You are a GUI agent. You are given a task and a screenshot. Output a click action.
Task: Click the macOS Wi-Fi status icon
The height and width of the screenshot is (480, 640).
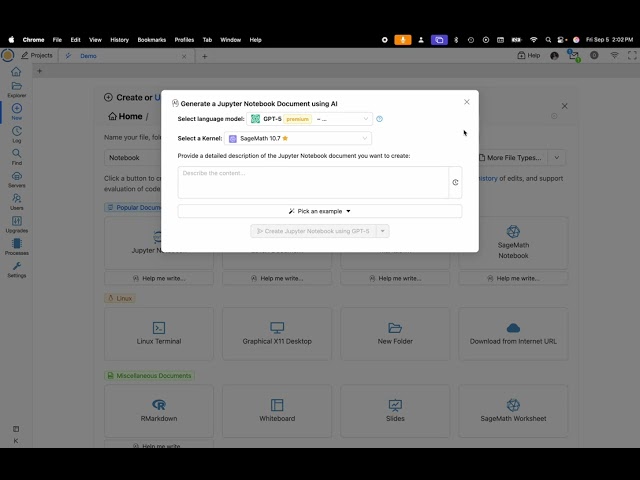pos(533,40)
